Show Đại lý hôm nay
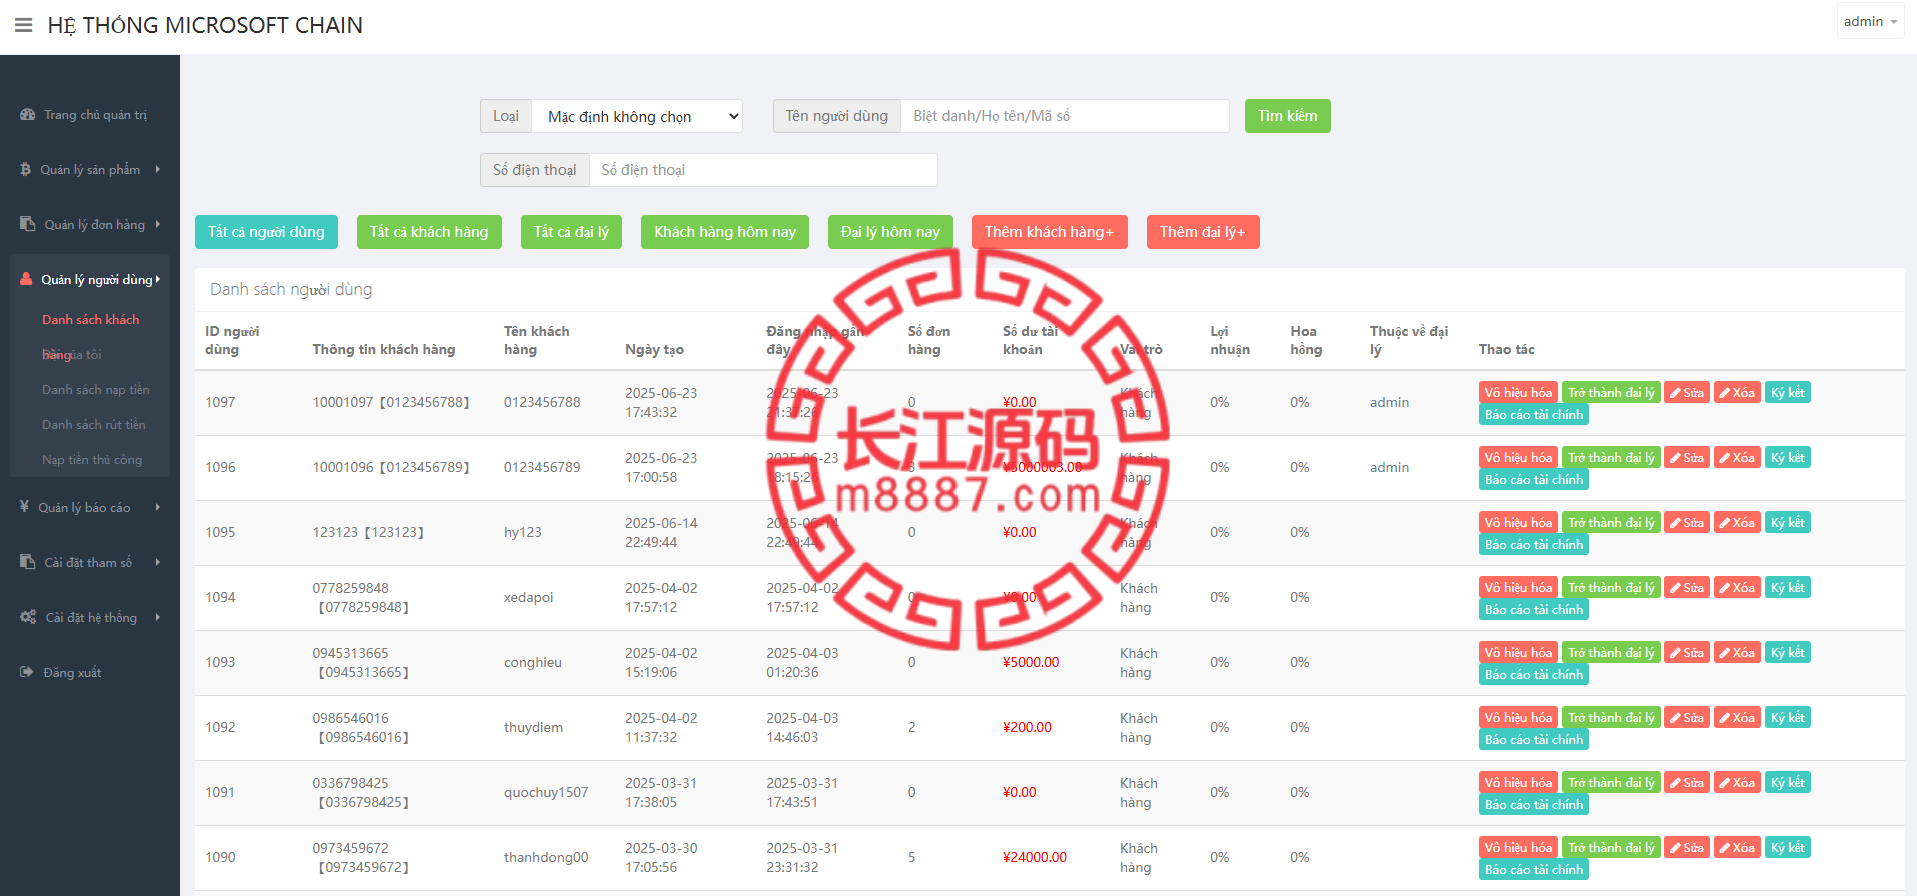Viewport: 1917px width, 896px height. point(890,232)
